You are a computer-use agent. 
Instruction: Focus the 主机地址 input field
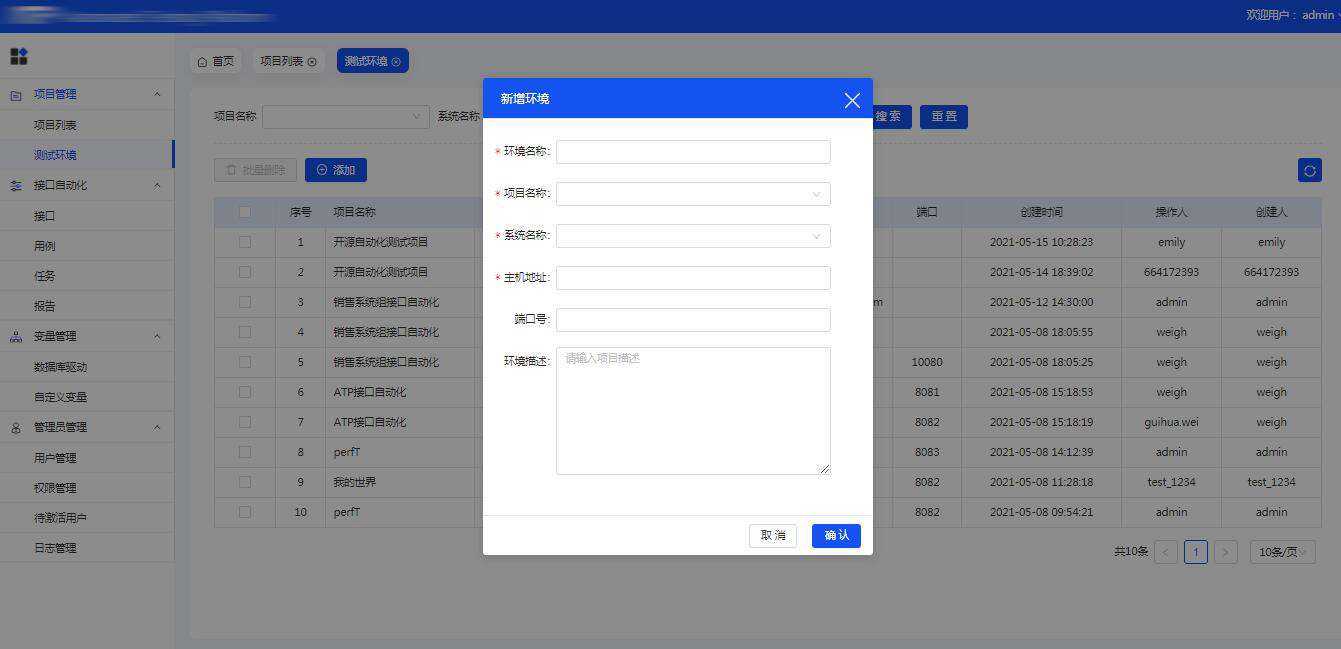click(x=693, y=278)
